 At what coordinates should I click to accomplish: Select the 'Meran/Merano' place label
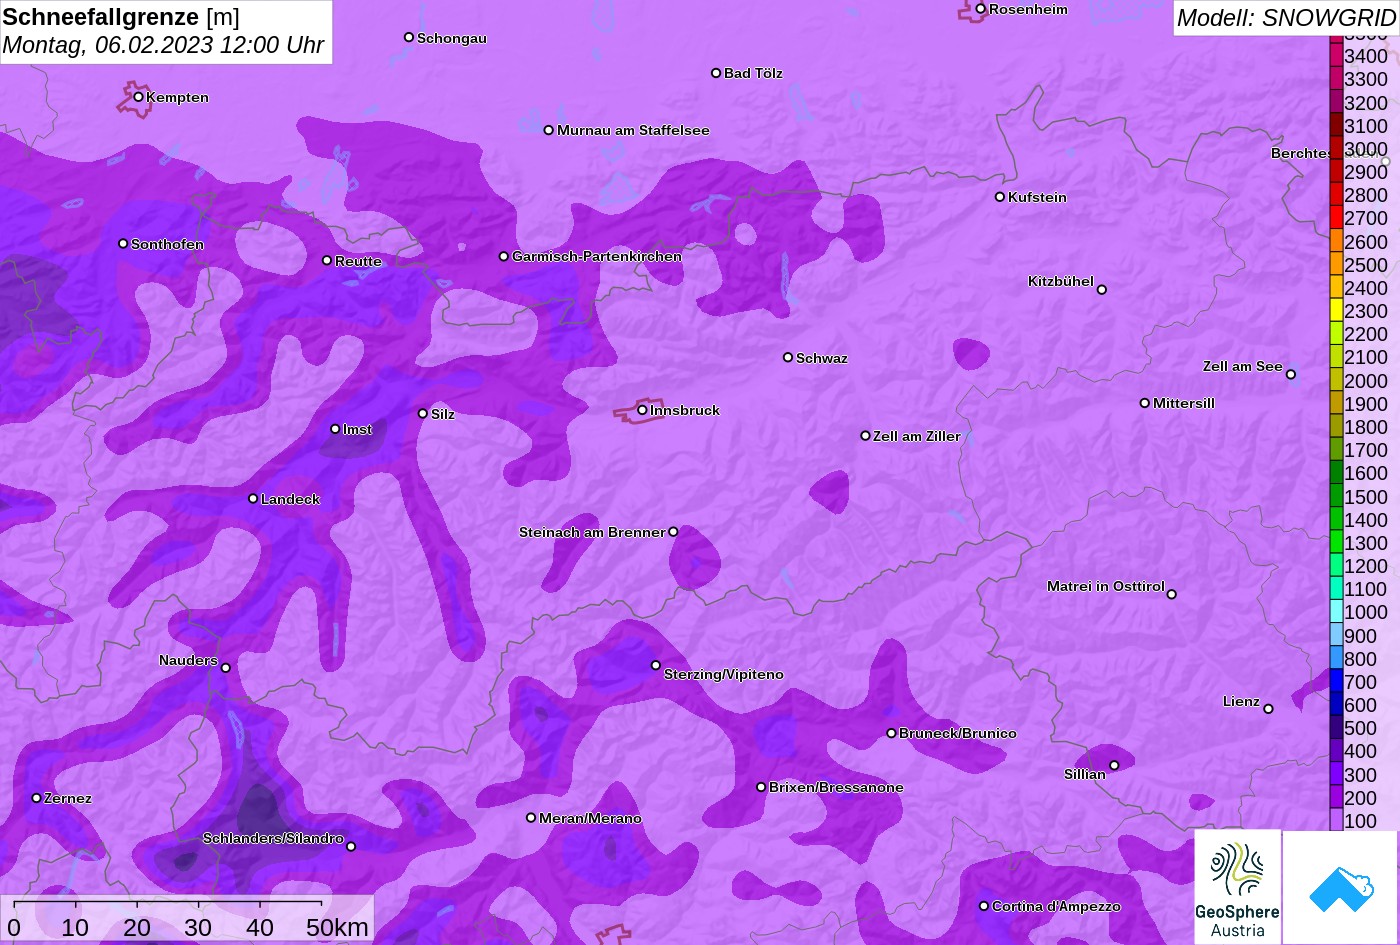(x=590, y=818)
